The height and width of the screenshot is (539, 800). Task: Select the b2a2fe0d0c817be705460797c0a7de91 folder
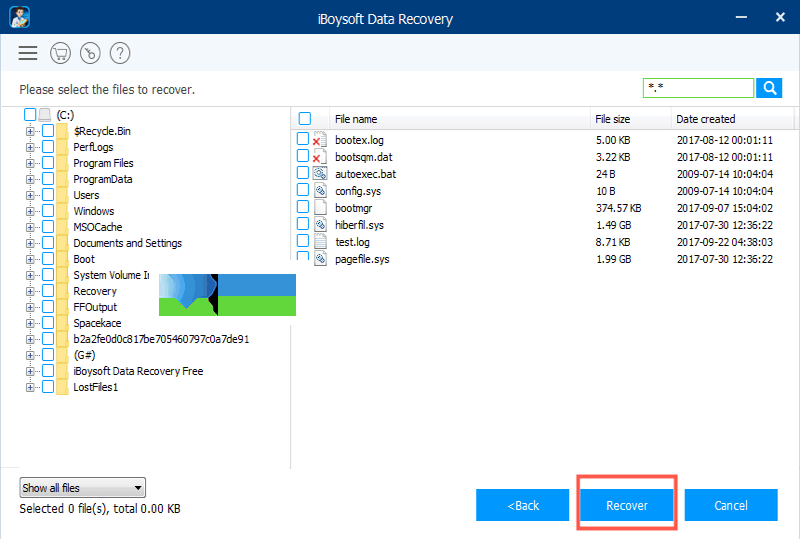coord(161,339)
